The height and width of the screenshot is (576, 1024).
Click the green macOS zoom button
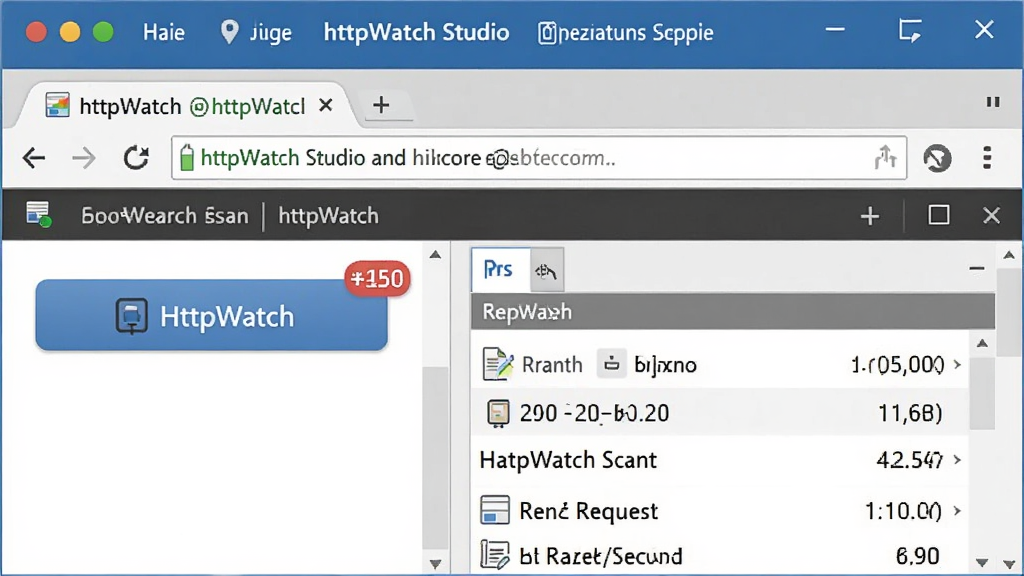point(103,32)
